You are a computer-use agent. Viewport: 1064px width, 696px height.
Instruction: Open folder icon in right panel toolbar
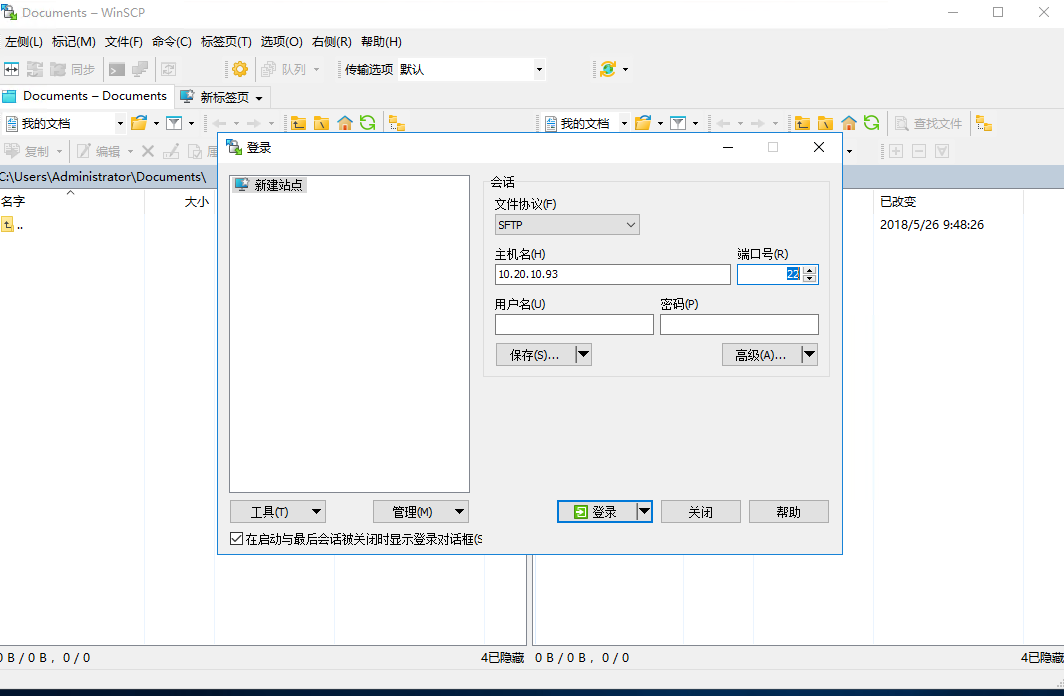click(x=643, y=123)
